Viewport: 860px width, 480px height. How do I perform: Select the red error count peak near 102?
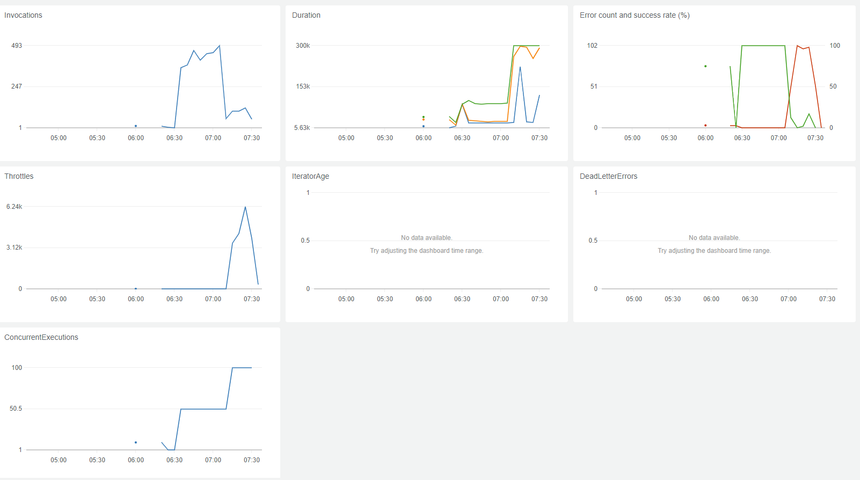coord(797,46)
